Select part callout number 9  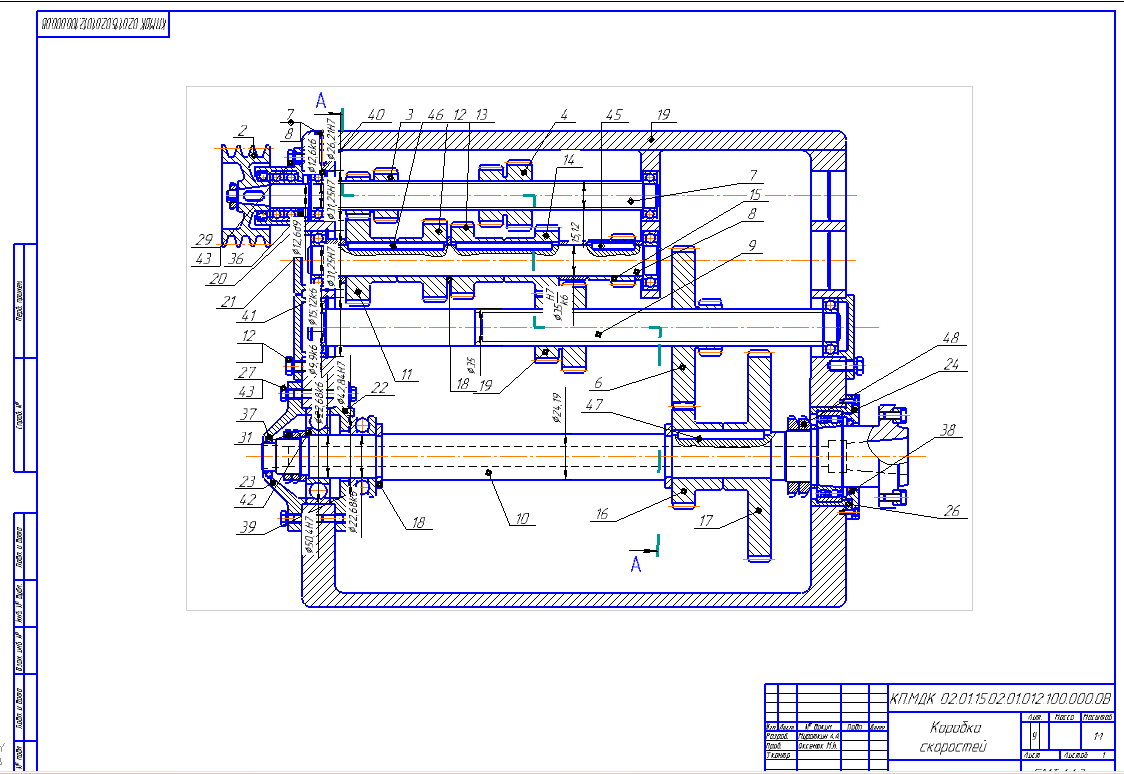click(751, 245)
